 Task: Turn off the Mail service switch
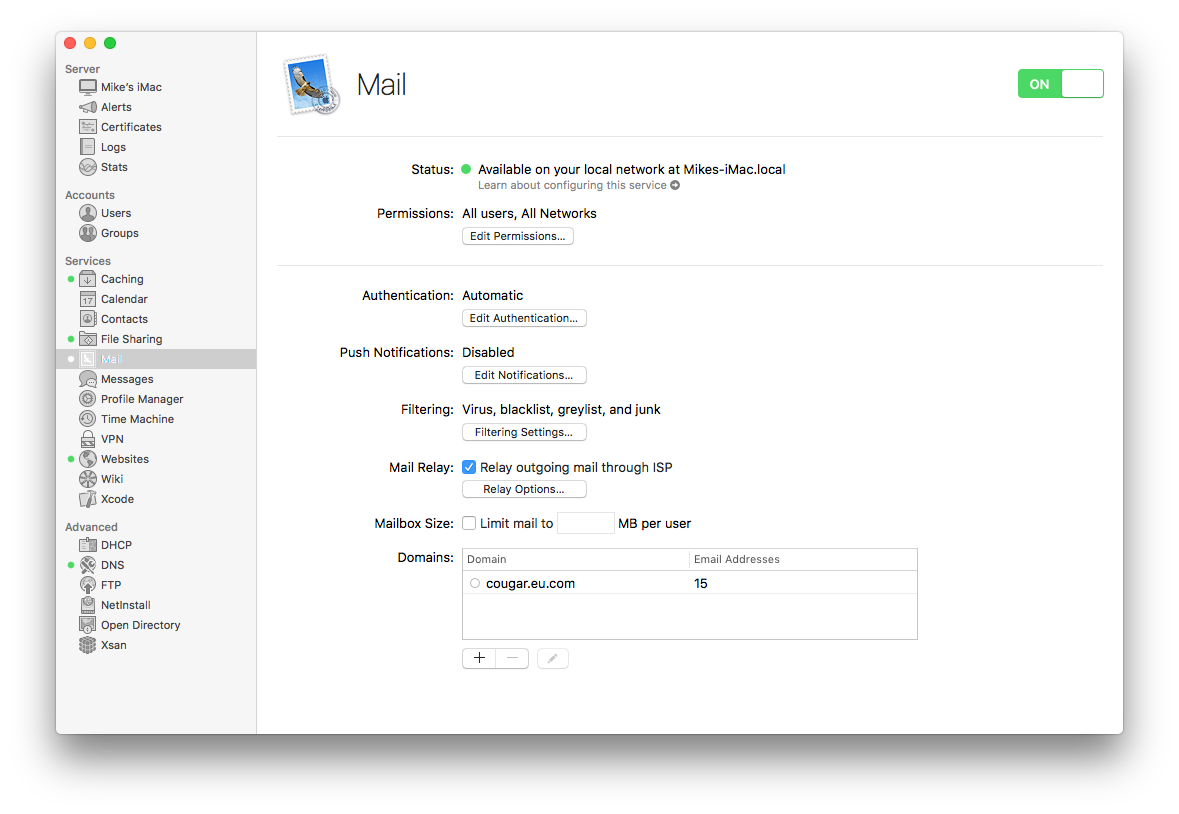click(1060, 84)
